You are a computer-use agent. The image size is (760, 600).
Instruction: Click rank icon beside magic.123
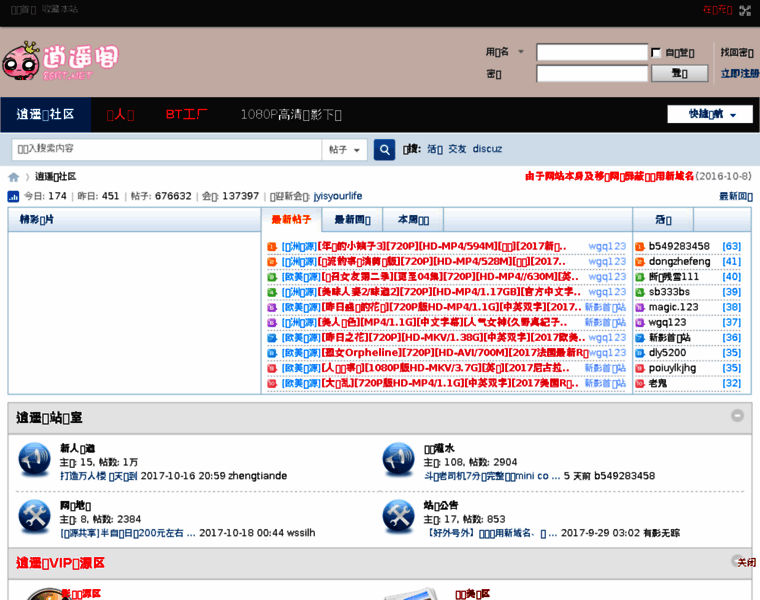640,307
